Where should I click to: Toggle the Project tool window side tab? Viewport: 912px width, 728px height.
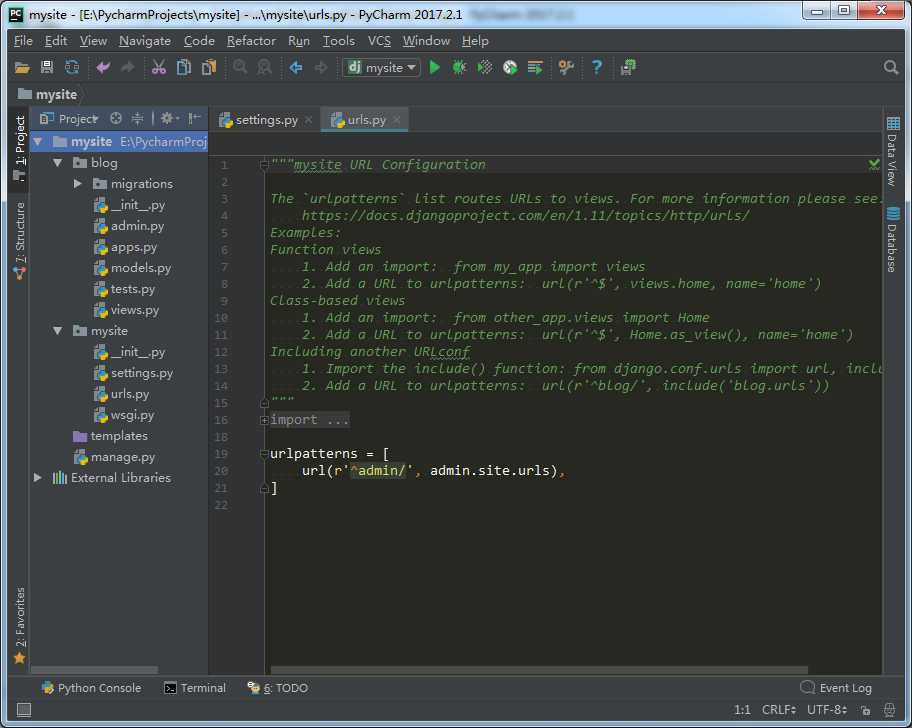[x=19, y=148]
